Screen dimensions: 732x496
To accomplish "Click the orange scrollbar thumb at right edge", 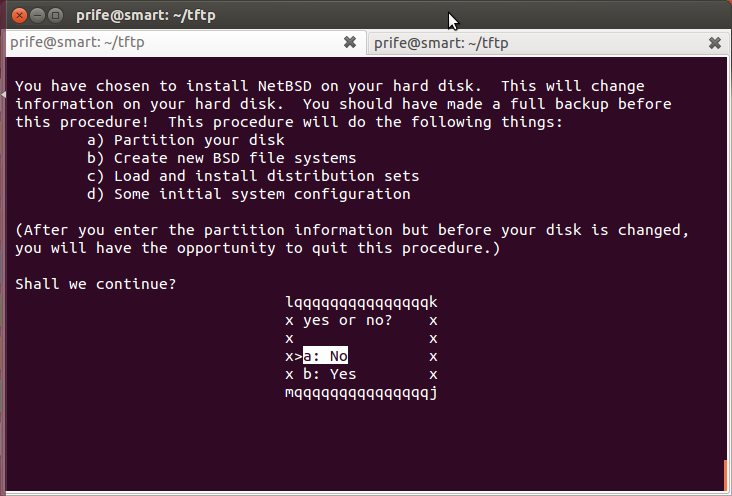I will click(x=725, y=475).
